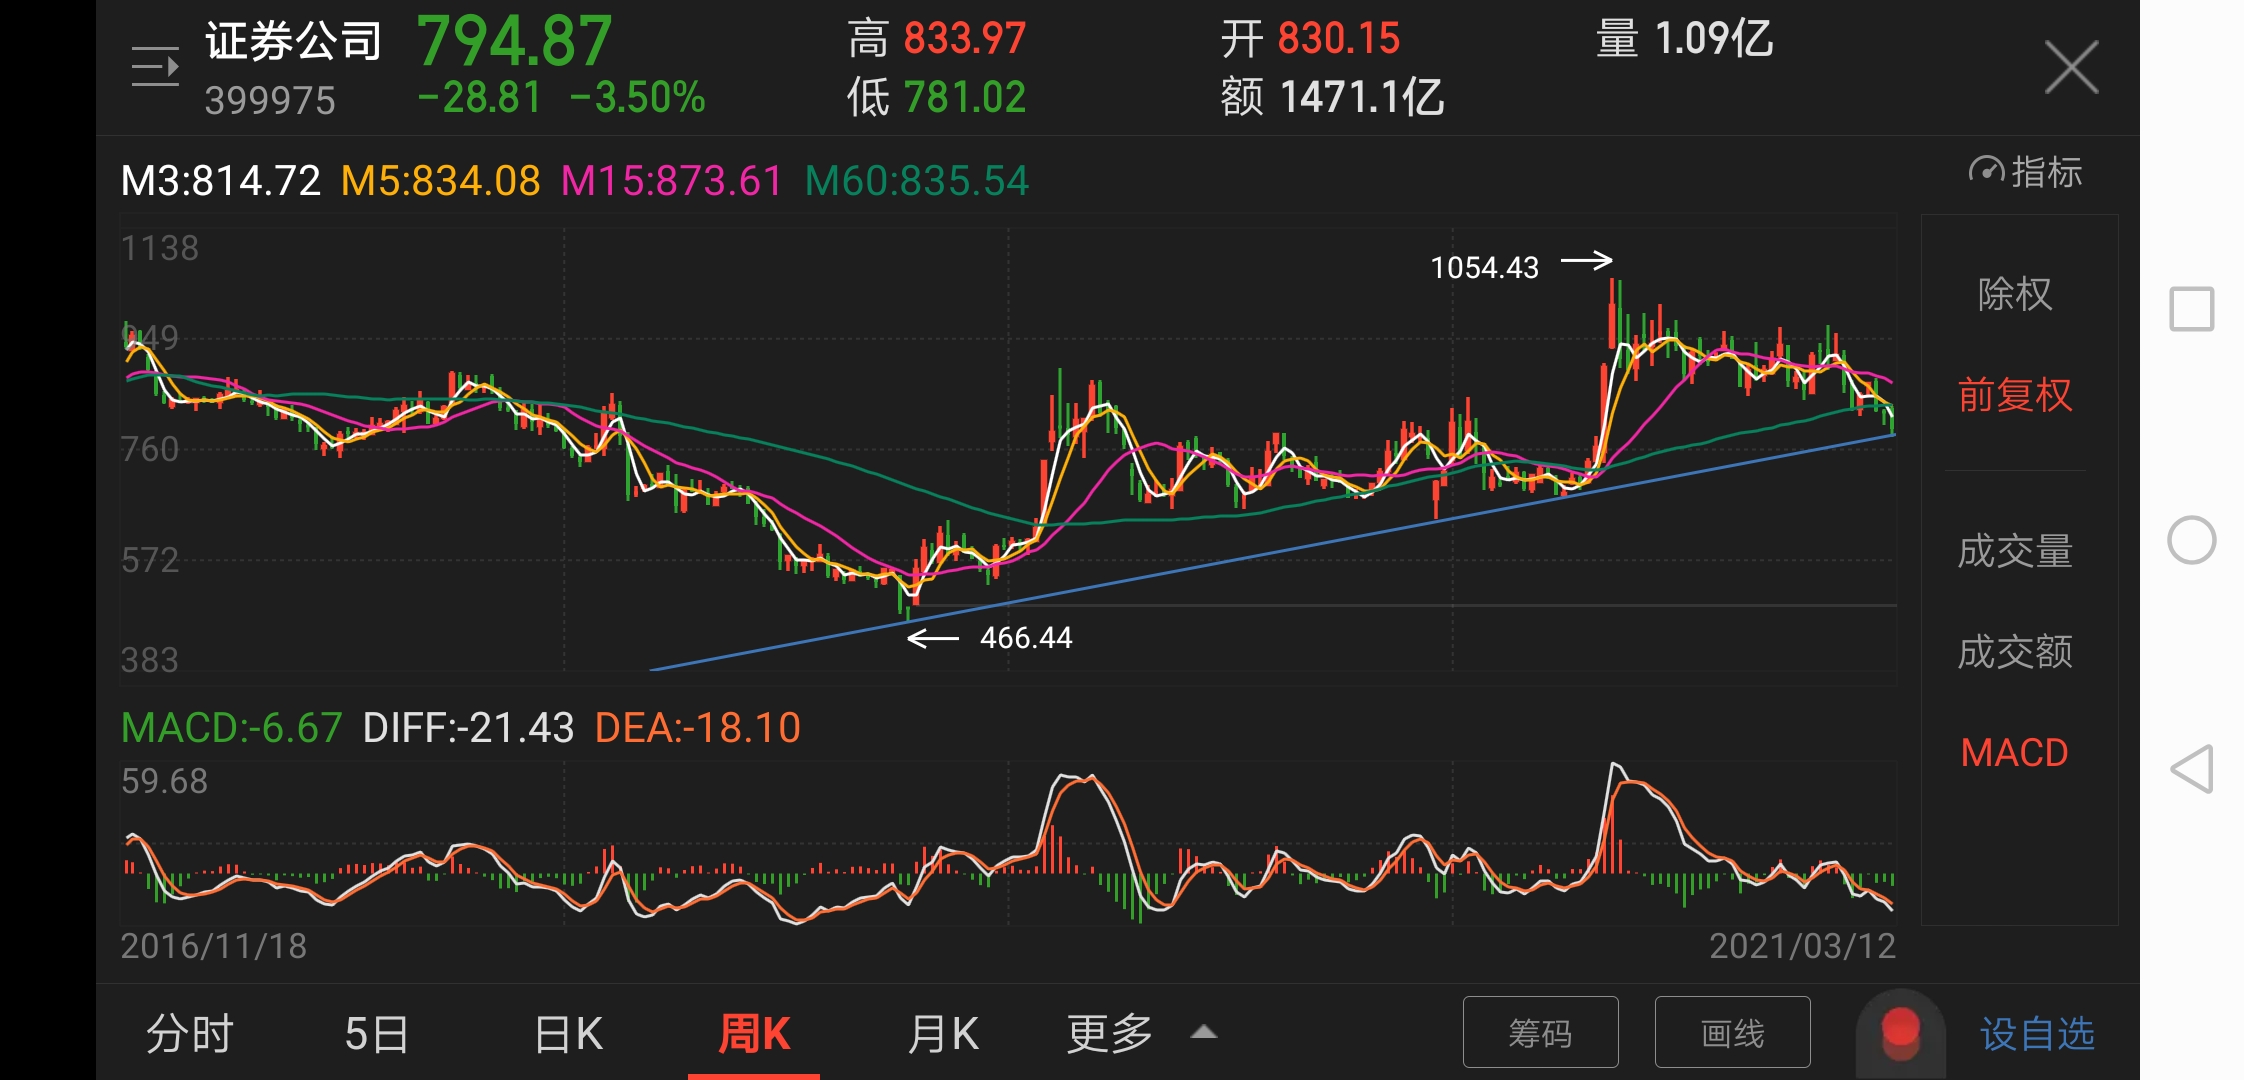Open the stock list menu icon
This screenshot has width=2244, height=1080.
coord(155,67)
